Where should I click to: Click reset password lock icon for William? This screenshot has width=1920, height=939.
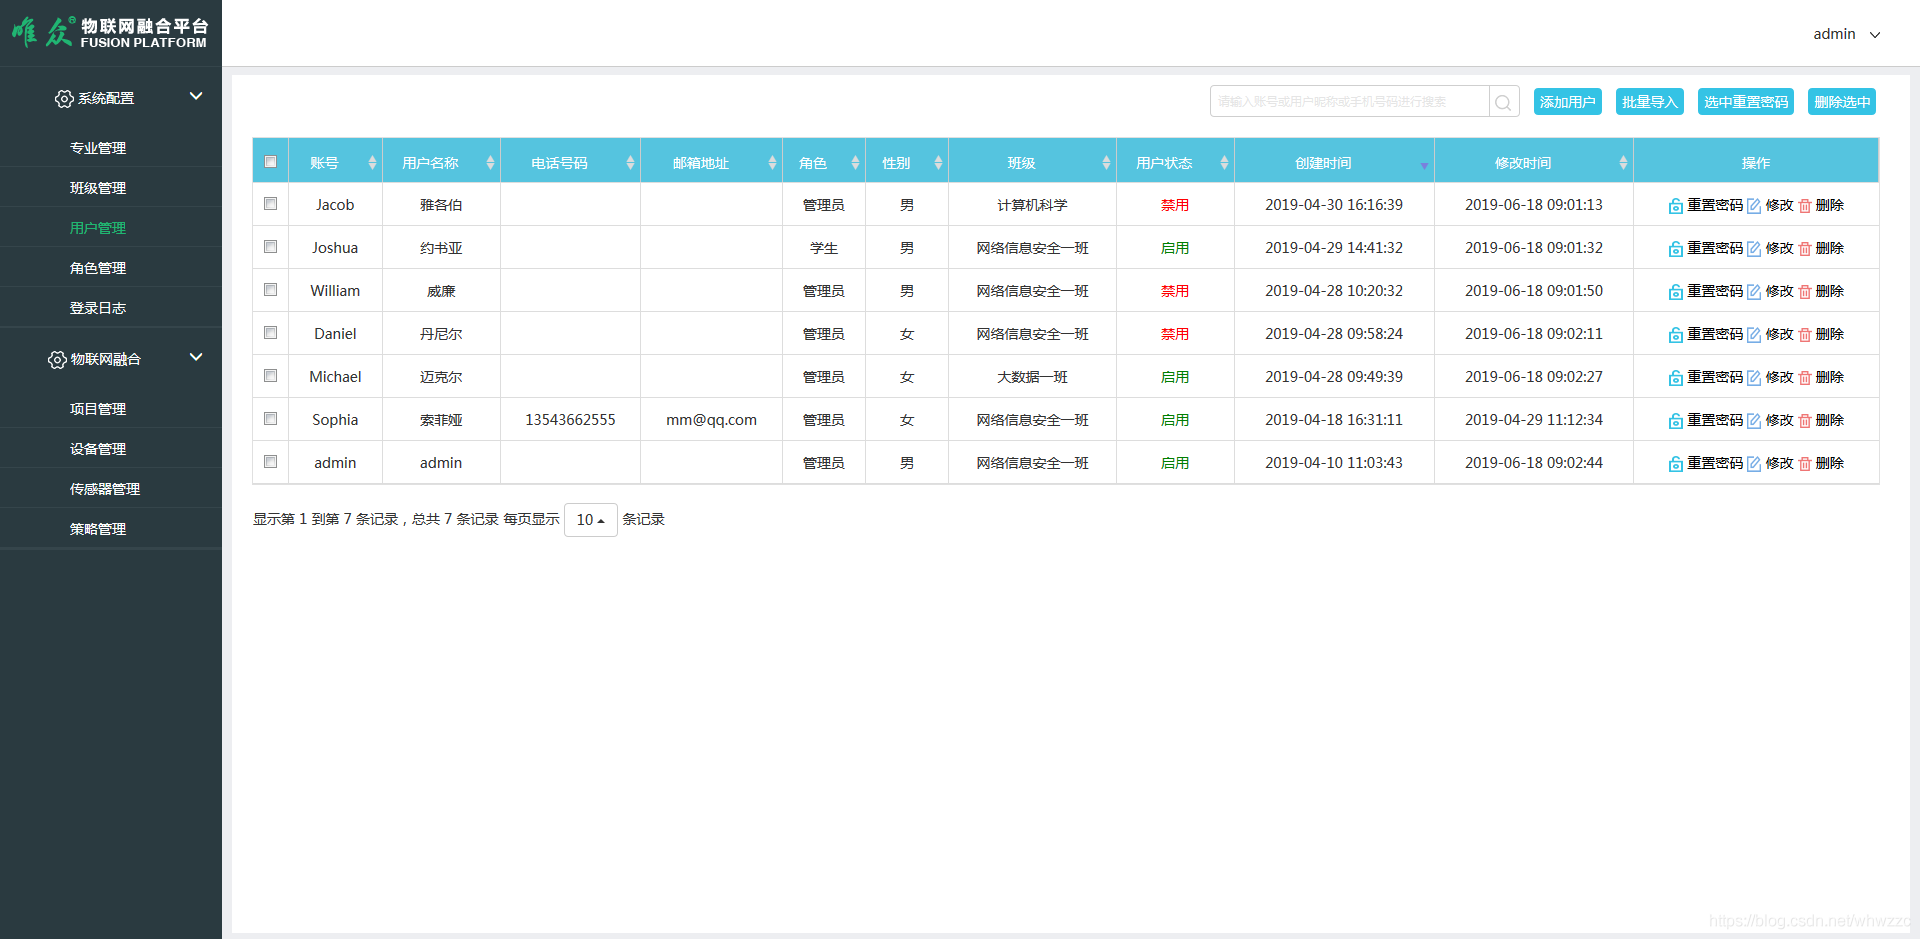click(1675, 292)
